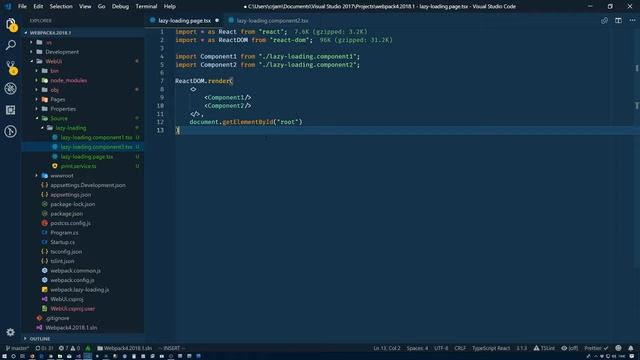Viewport: 640px width, 360px height.
Task: Open the File menu
Action: click(x=22, y=7)
